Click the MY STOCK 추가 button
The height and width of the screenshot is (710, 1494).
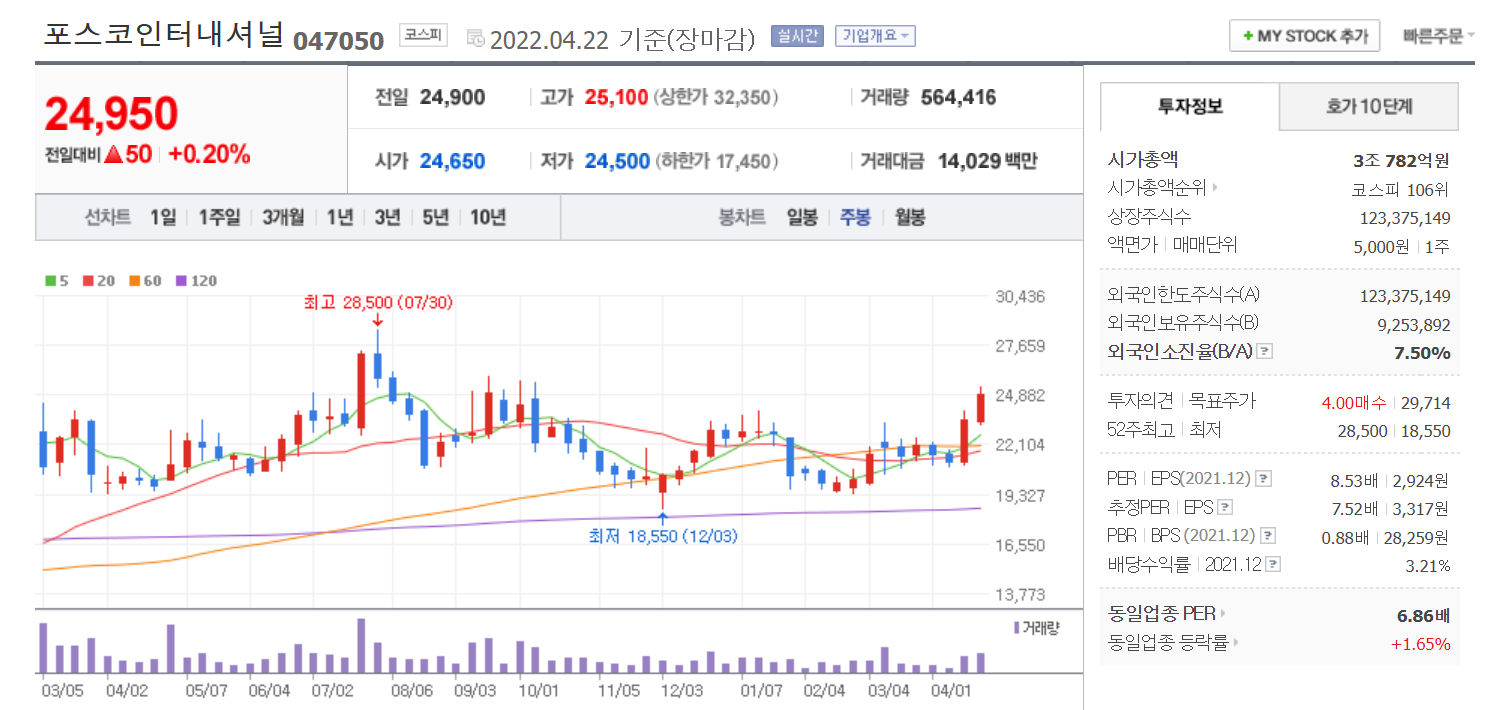pyautogui.click(x=1304, y=36)
